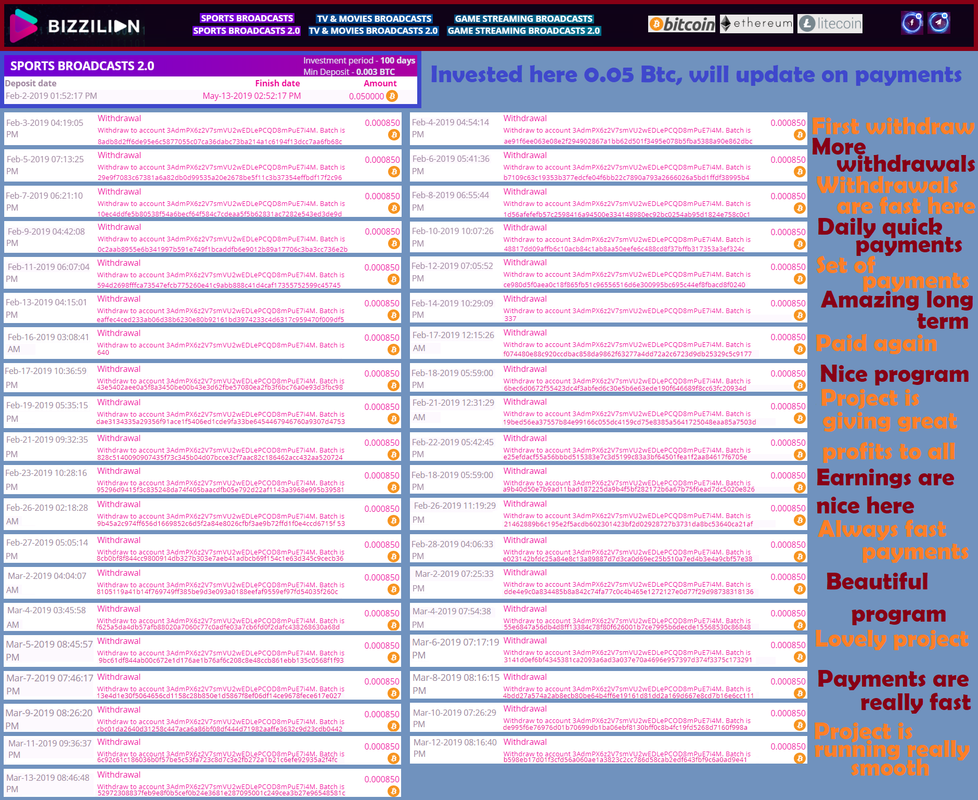Screen dimensions: 978x800
Task: Click amount 0.000850 in Mar-4-2019 03:45:58 row
Action: point(382,613)
